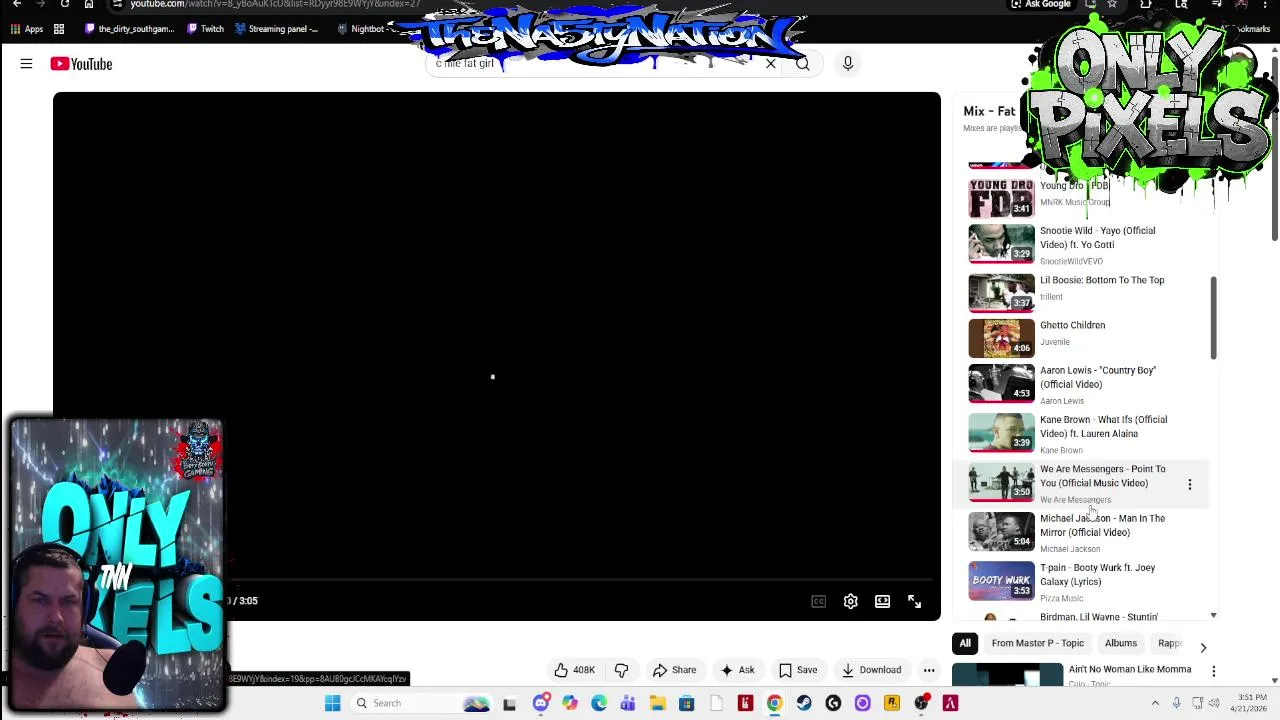Image resolution: width=1280 pixels, height=720 pixels.
Task: Like the video with 408K likes
Action: click(x=575, y=670)
